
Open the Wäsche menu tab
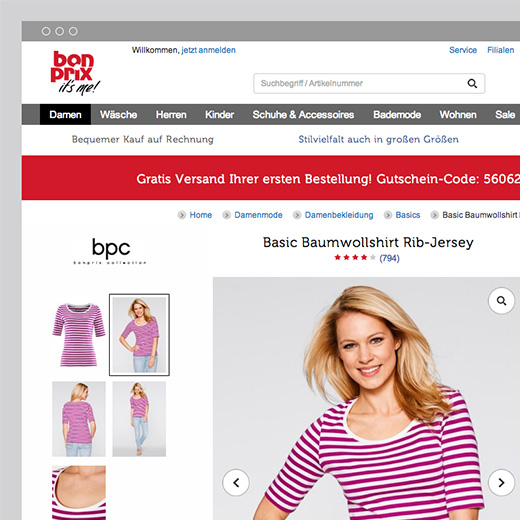point(118,115)
